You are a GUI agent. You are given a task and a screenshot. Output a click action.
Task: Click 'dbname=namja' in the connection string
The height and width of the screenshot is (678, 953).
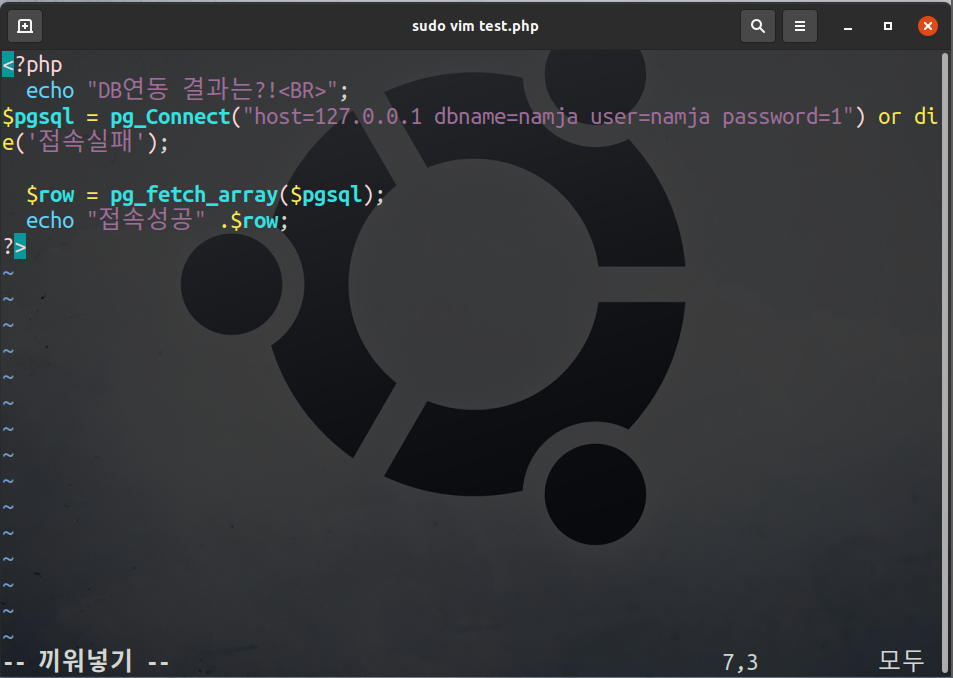click(506, 117)
